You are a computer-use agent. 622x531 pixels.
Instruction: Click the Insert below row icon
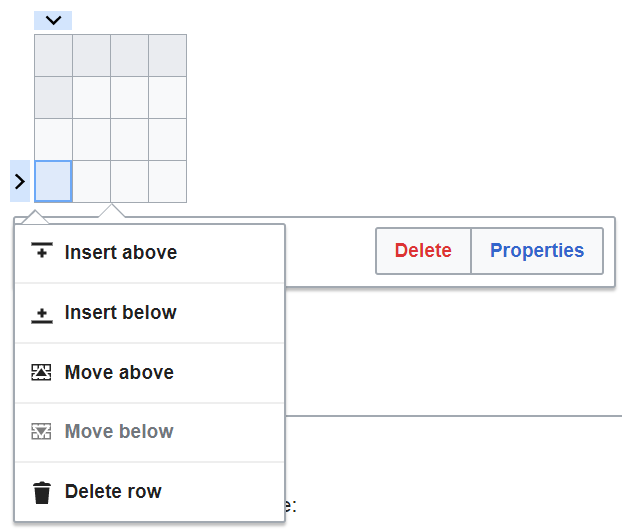click(x=42, y=313)
